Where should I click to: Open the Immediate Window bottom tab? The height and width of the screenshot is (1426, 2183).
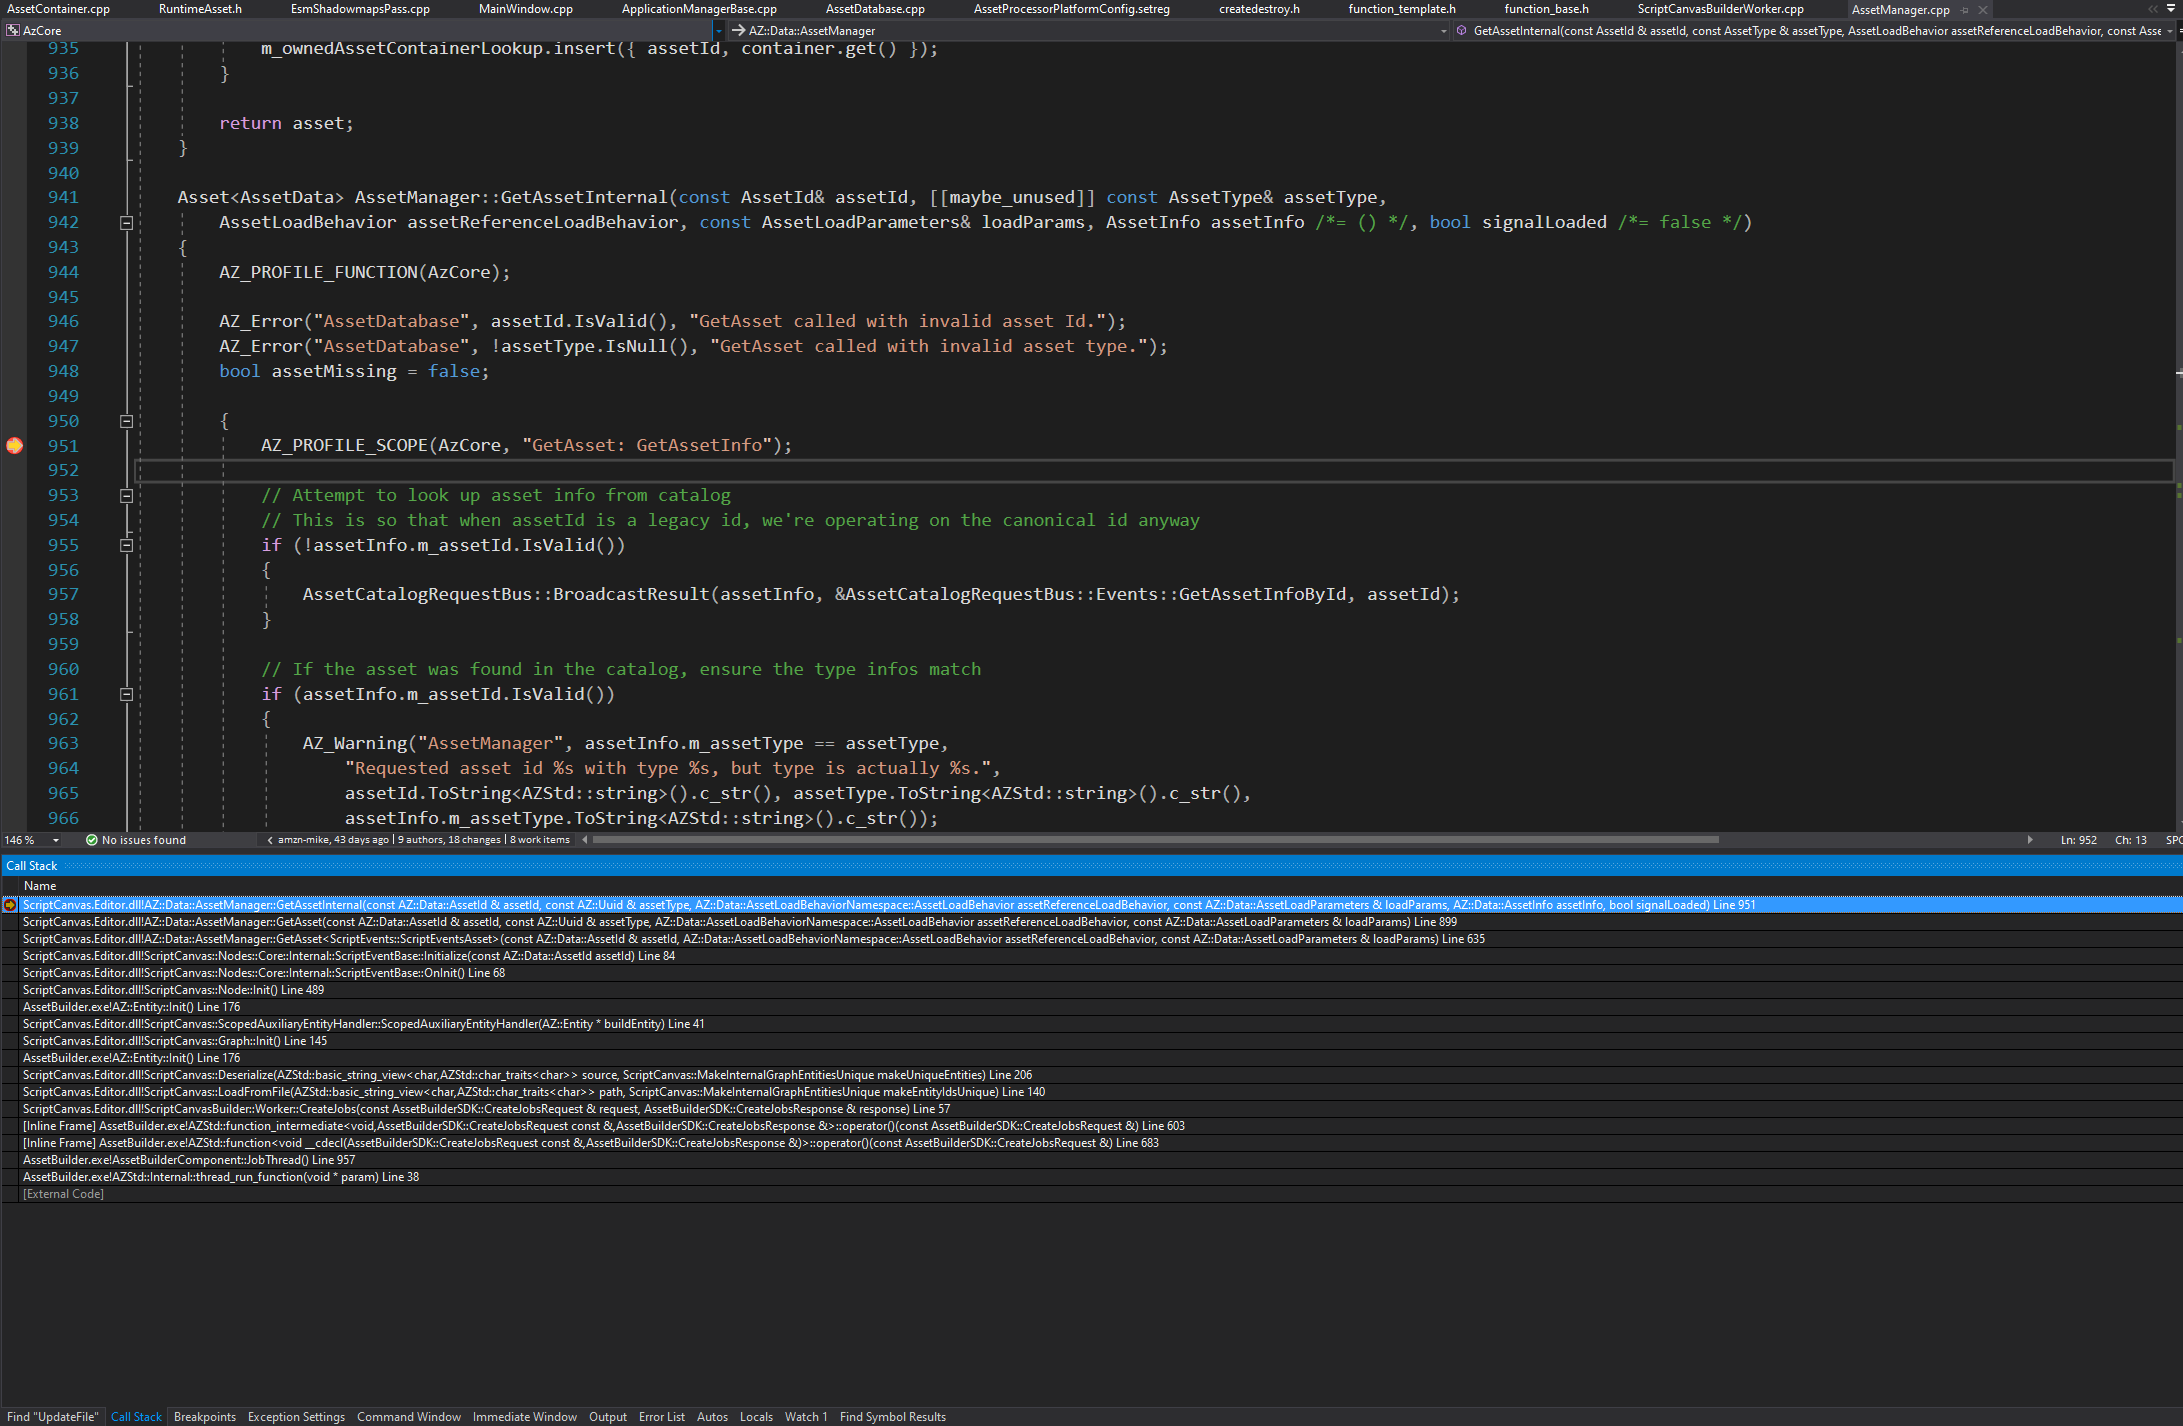[525, 1417]
